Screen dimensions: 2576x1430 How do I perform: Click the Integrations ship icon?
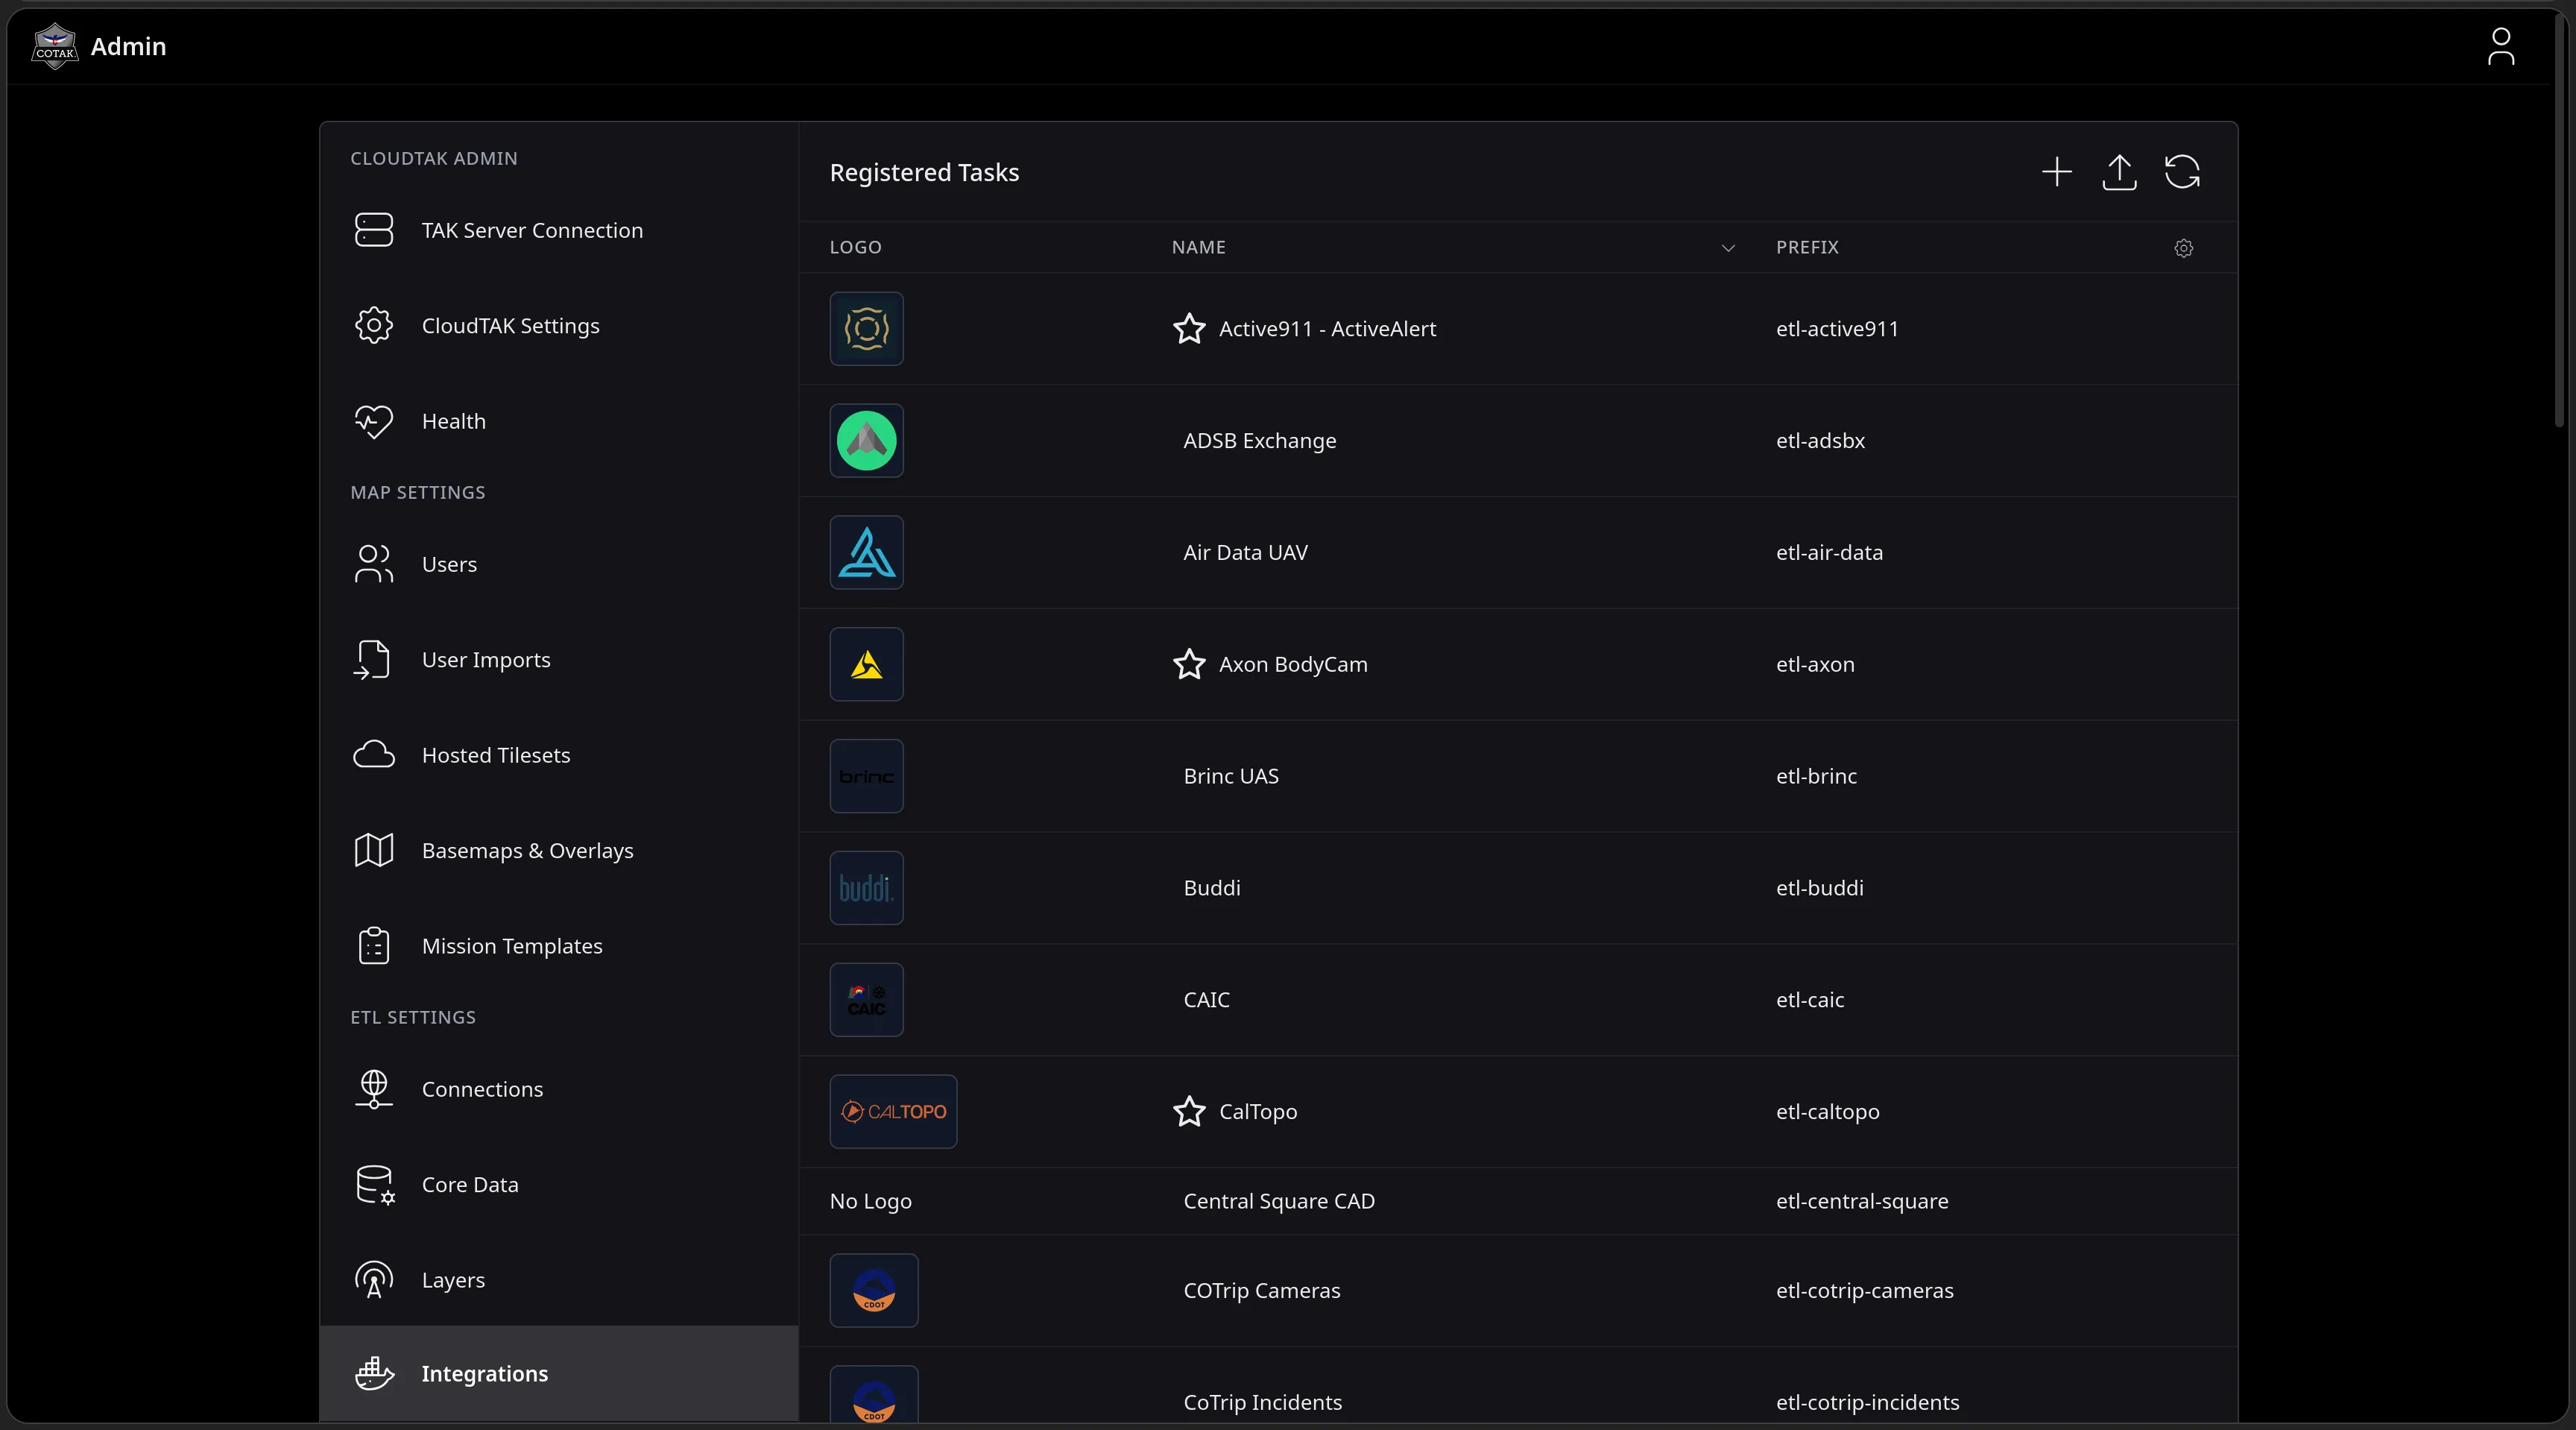pos(375,1374)
